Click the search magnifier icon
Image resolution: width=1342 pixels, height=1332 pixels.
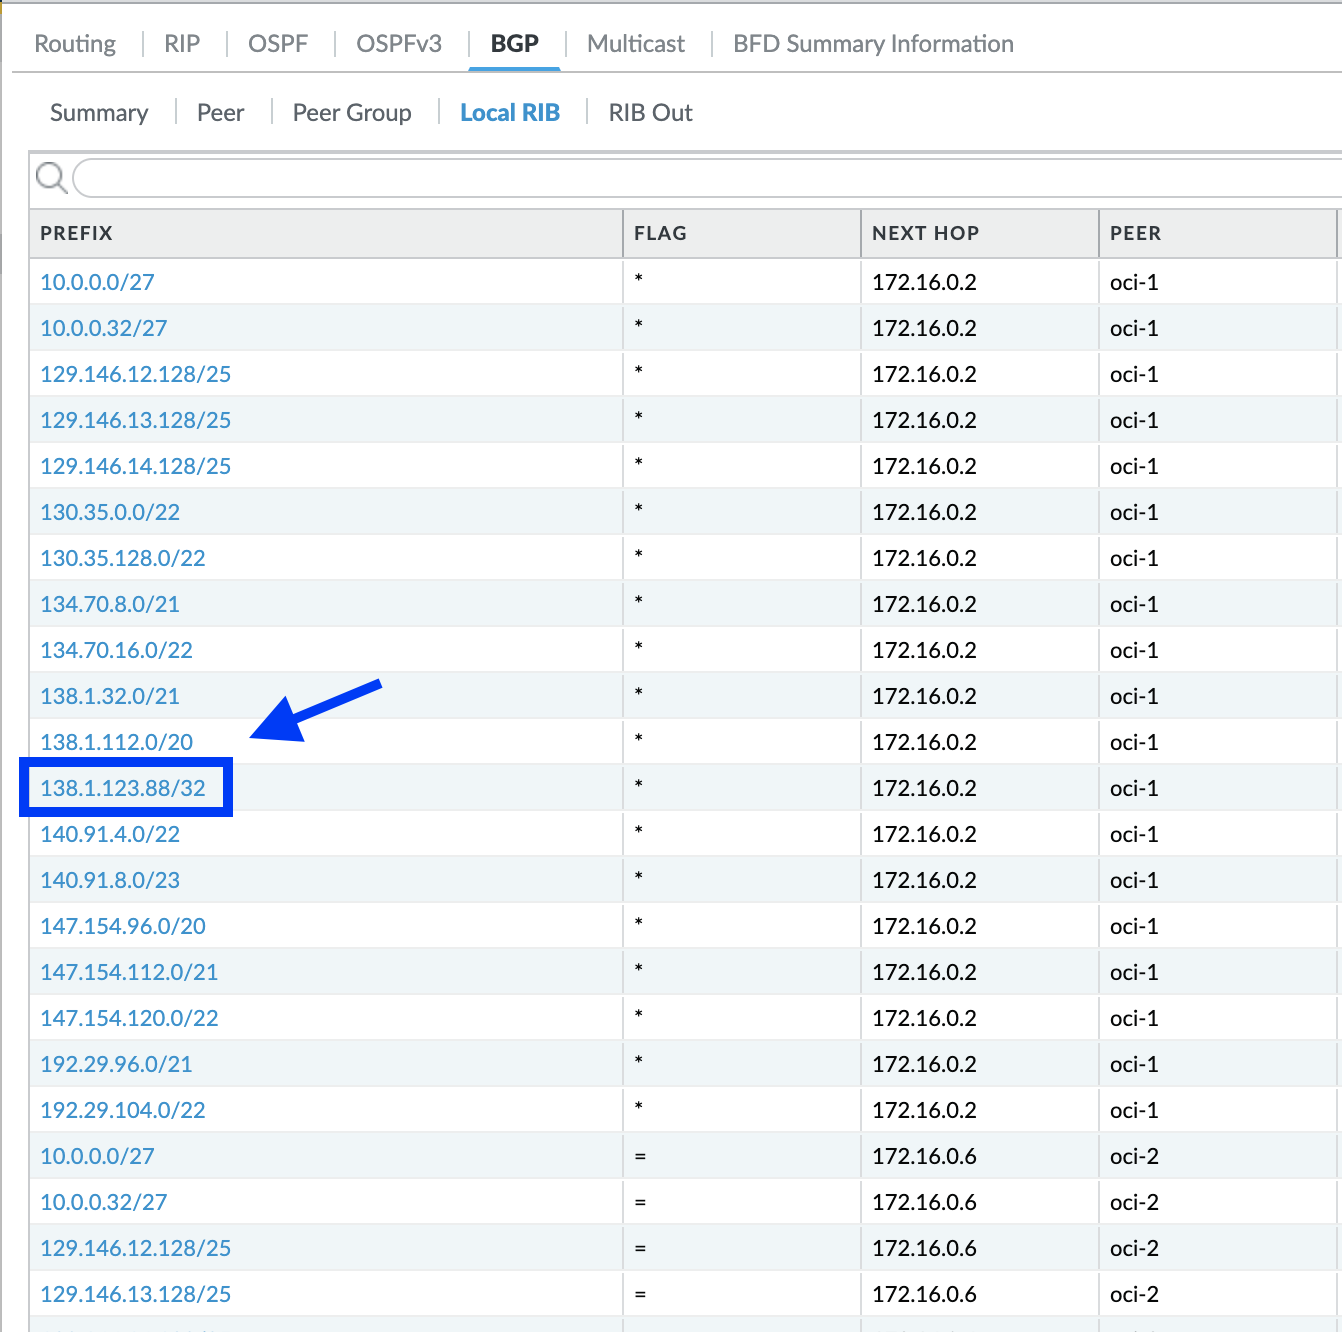click(x=51, y=179)
